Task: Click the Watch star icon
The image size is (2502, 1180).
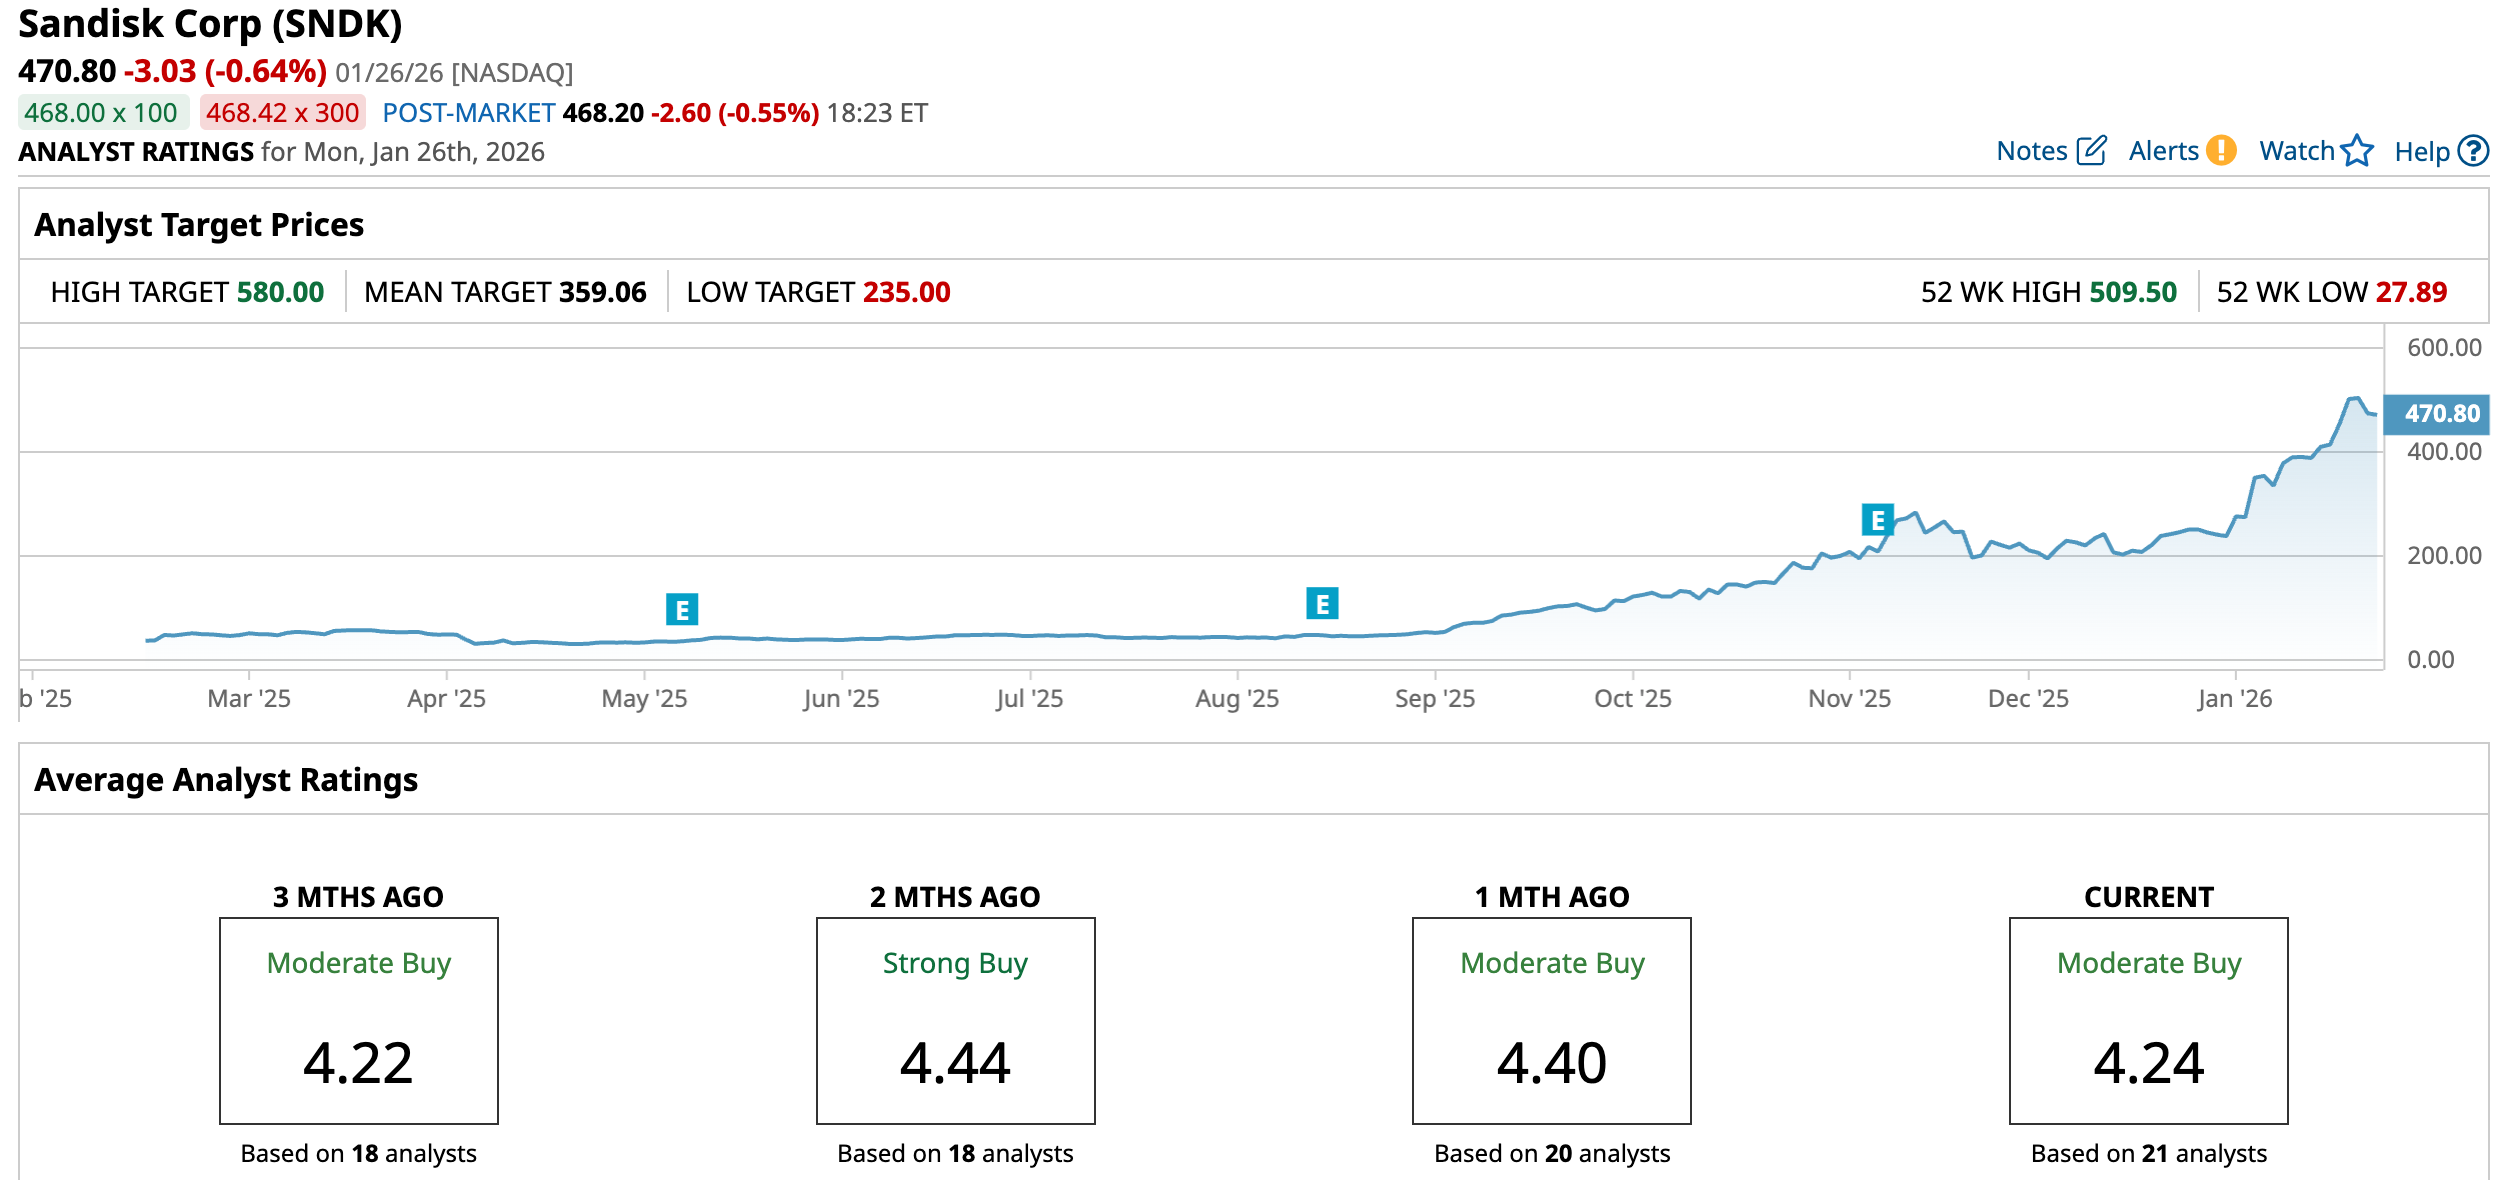Action: pos(2357,151)
